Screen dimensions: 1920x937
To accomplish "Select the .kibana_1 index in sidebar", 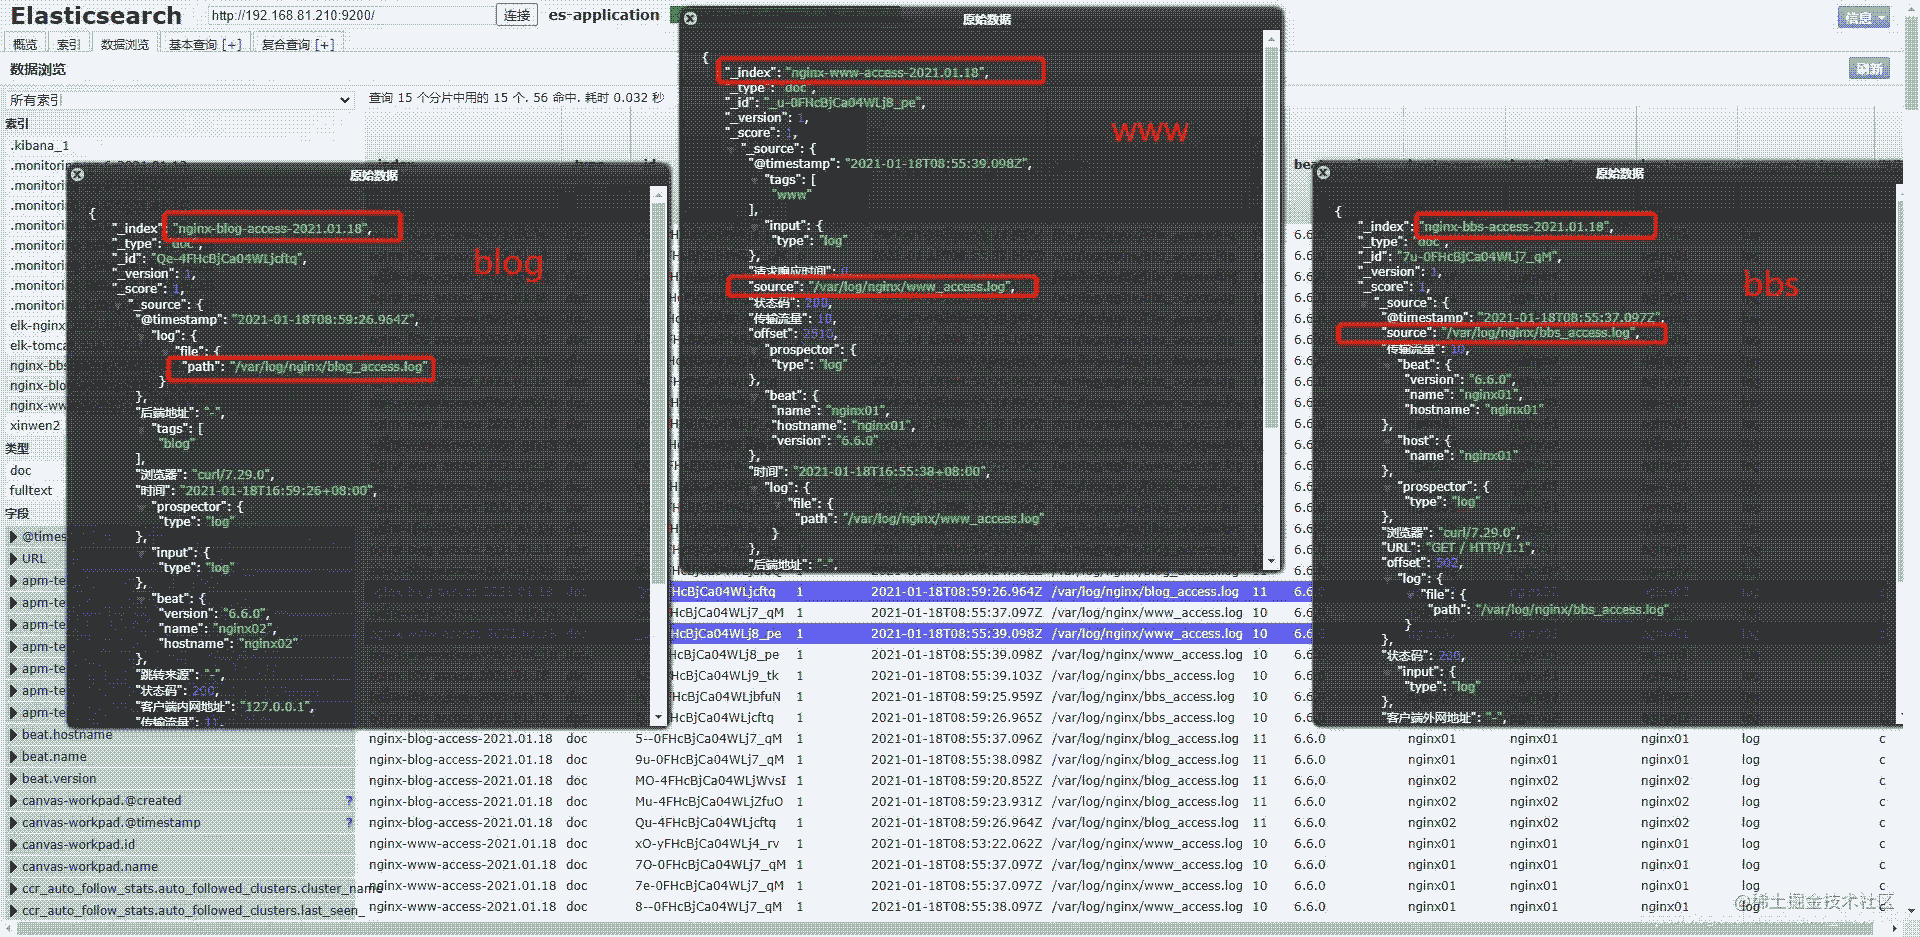I will (x=40, y=146).
